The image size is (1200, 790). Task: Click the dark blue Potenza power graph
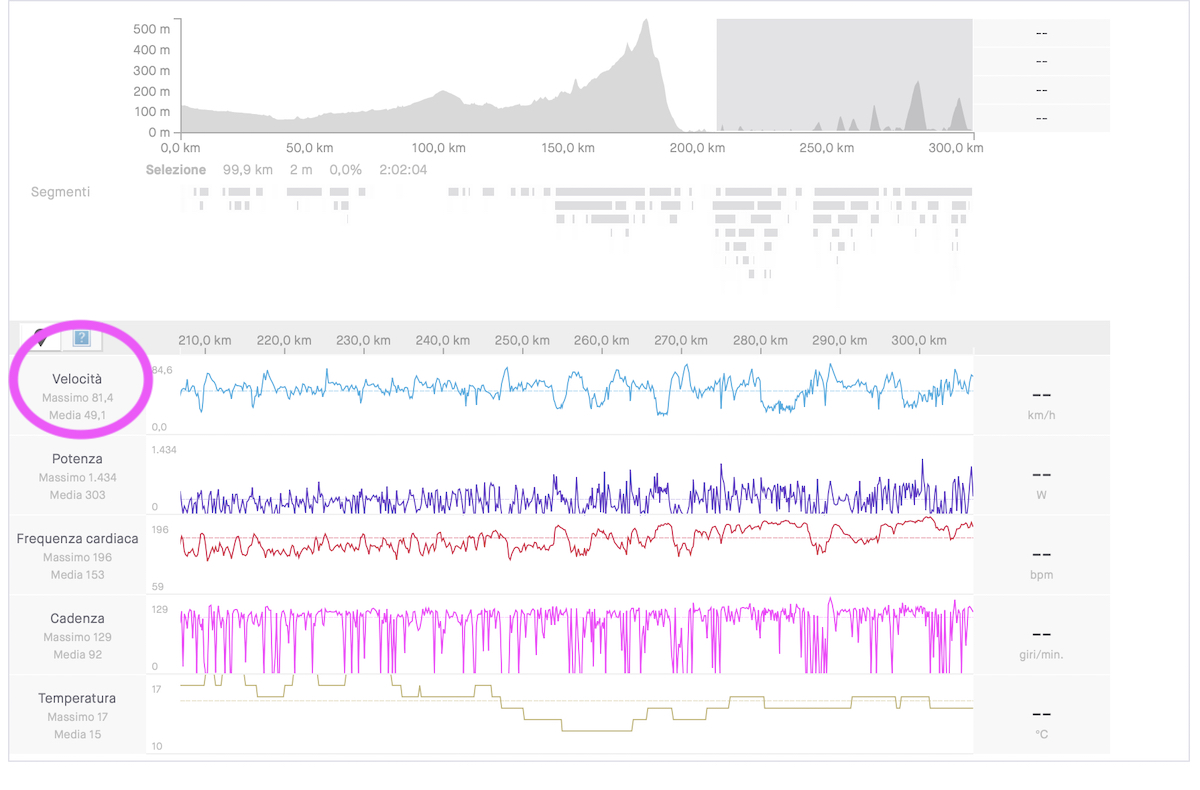tap(576, 490)
